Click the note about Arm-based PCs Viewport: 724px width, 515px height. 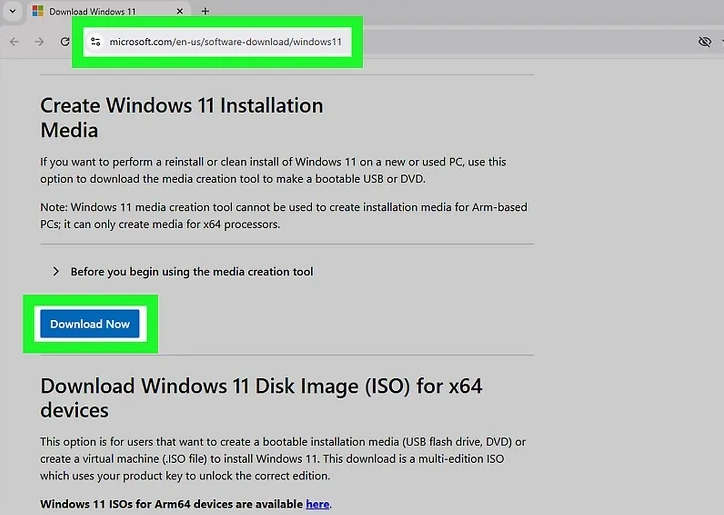283,216
